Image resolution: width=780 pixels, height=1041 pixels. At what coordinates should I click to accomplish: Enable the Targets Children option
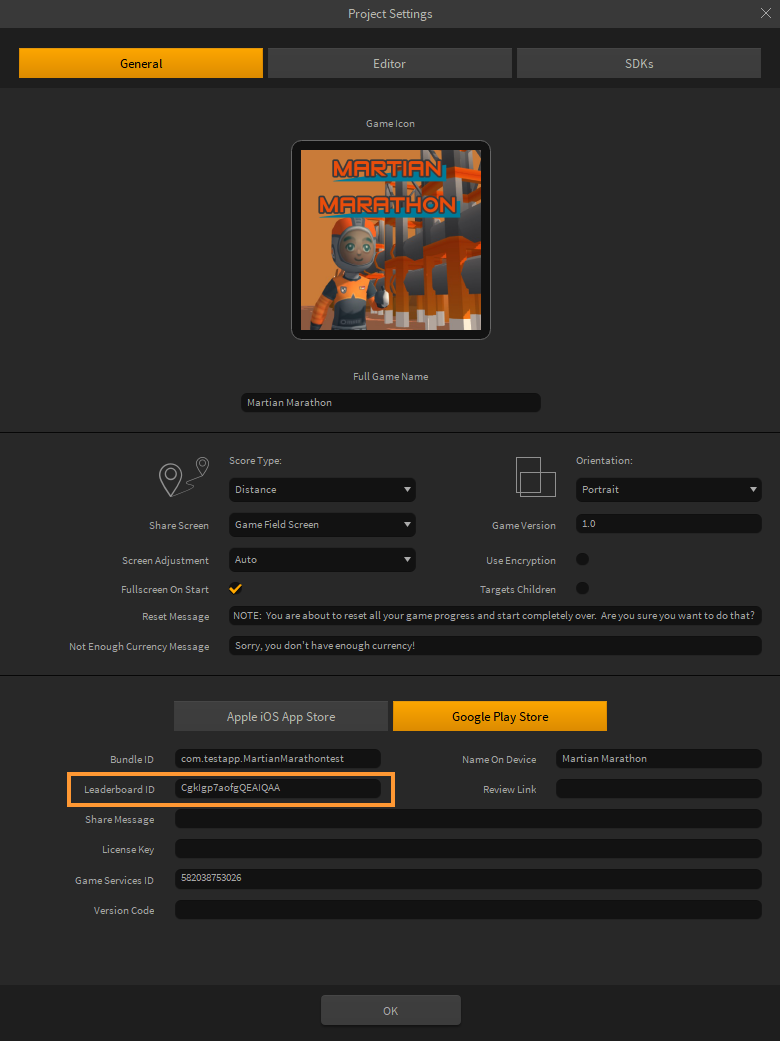pos(582,588)
